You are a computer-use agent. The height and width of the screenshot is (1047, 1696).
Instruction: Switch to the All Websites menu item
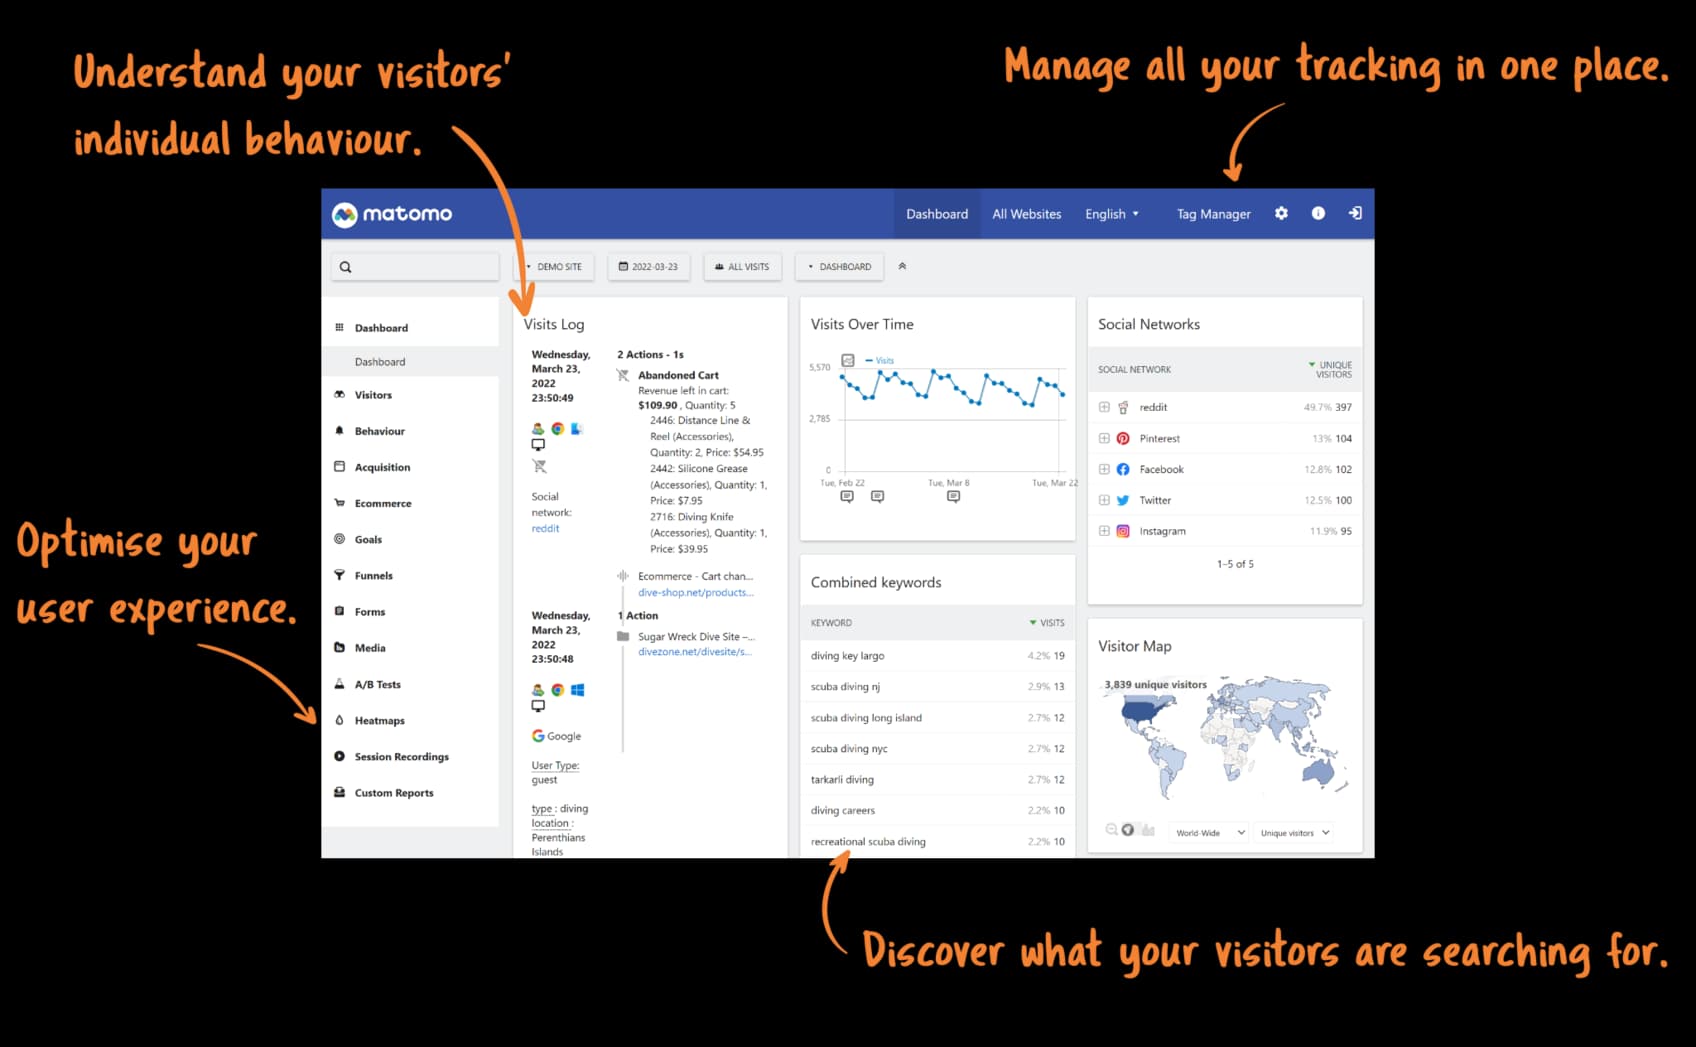[x=1026, y=213]
